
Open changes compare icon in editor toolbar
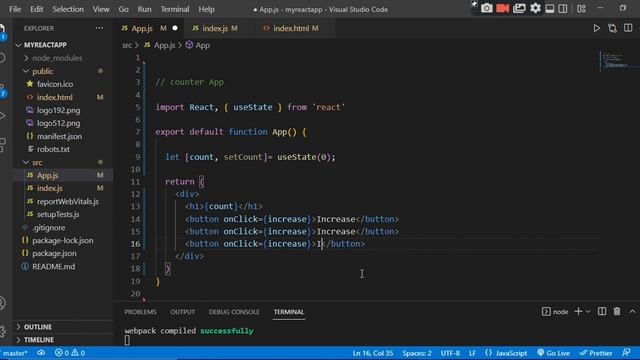click(x=612, y=28)
